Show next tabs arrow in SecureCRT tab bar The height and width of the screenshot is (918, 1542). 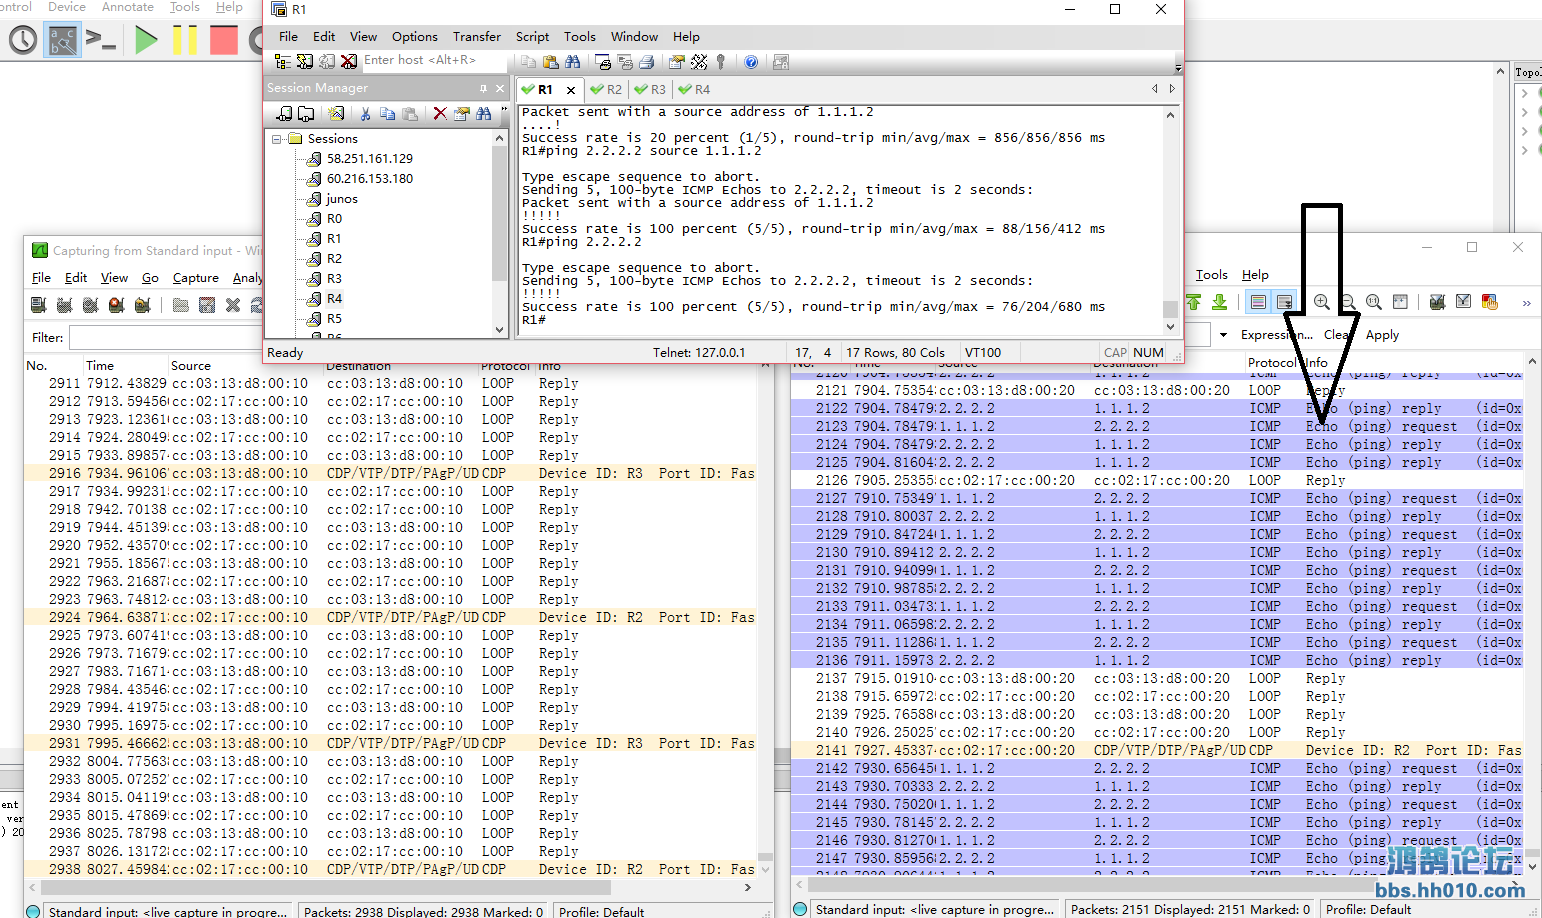click(1173, 89)
